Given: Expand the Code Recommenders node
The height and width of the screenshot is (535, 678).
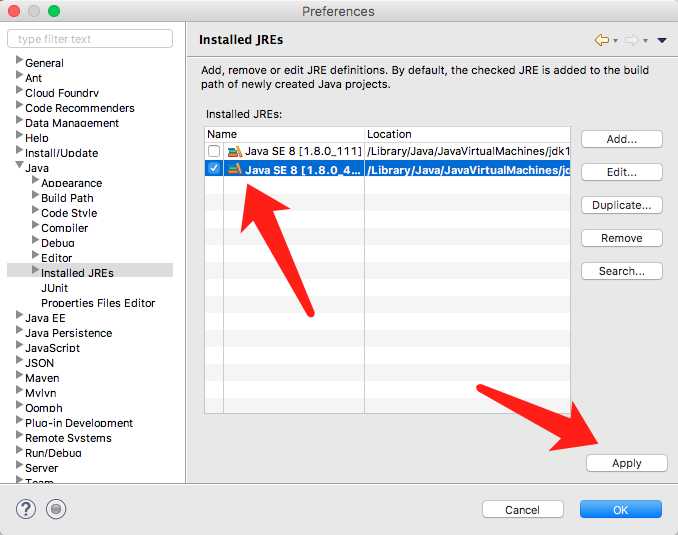Looking at the screenshot, I should point(19,104).
